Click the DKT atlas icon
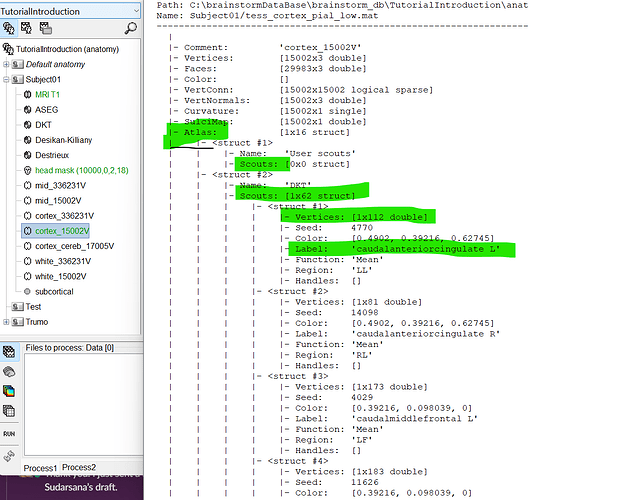The image size is (621, 500). click(27, 125)
